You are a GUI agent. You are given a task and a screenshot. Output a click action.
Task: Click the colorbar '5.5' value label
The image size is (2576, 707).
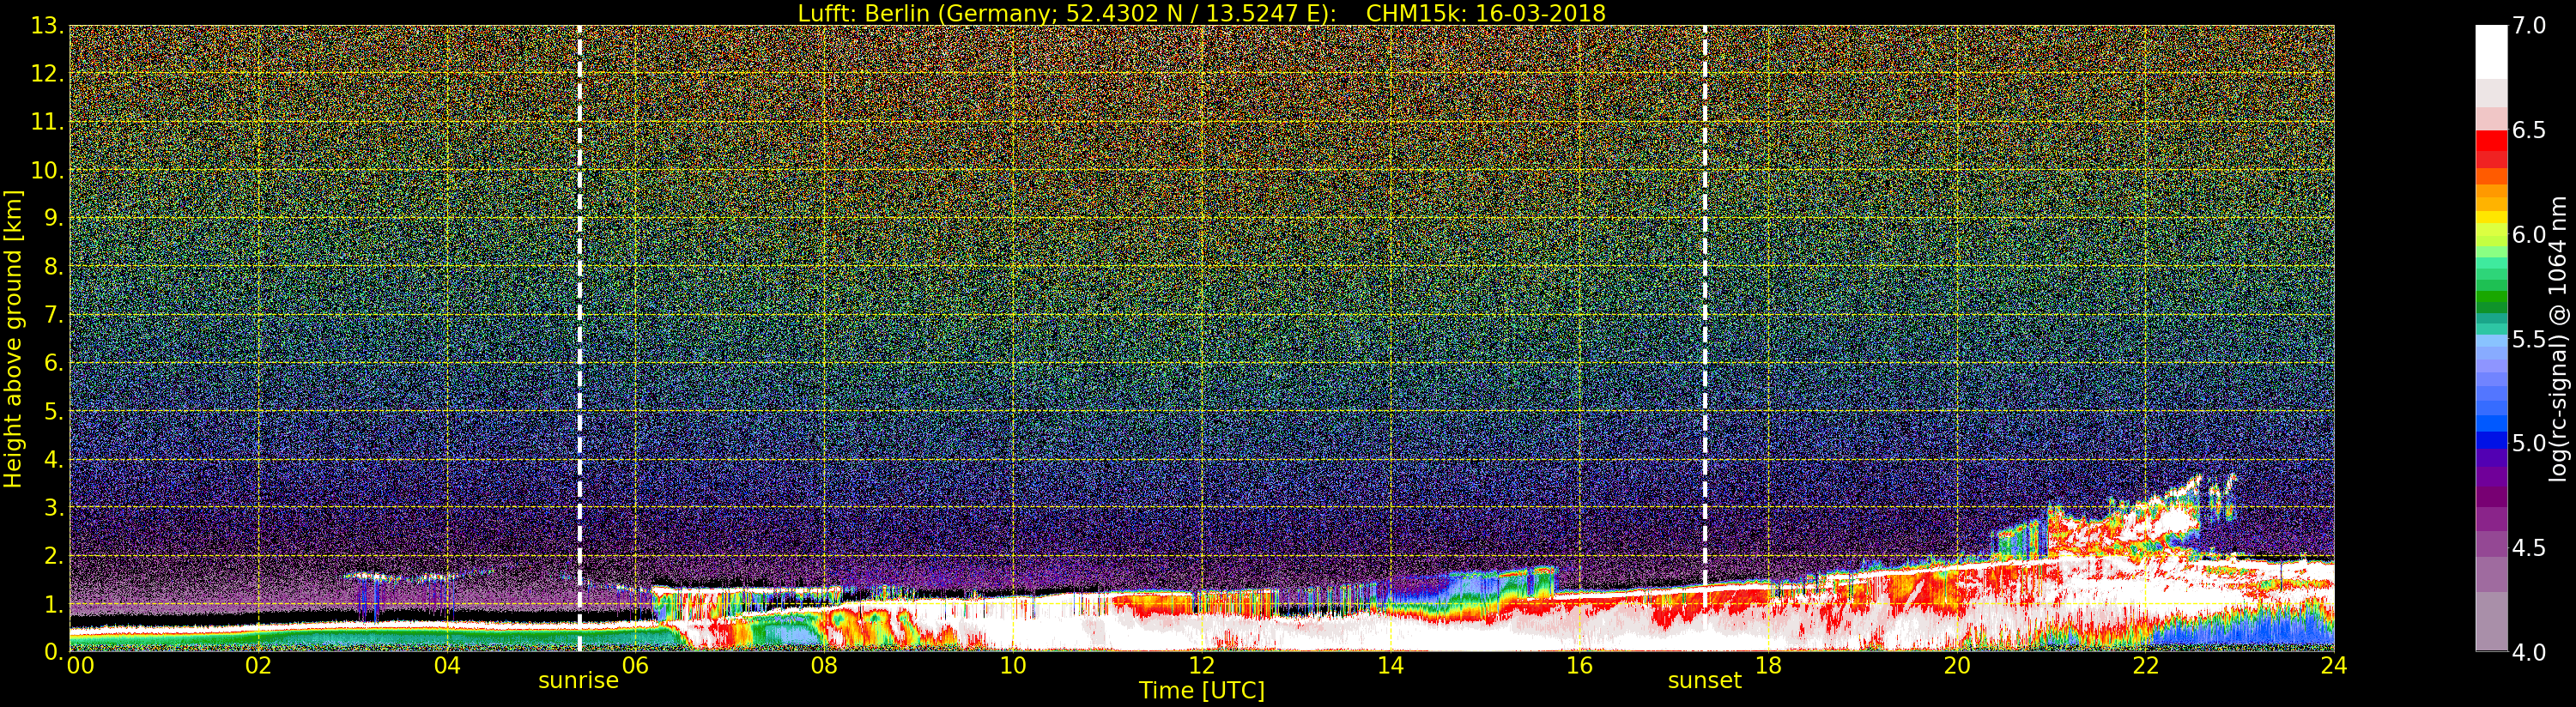pyautogui.click(x=2529, y=339)
